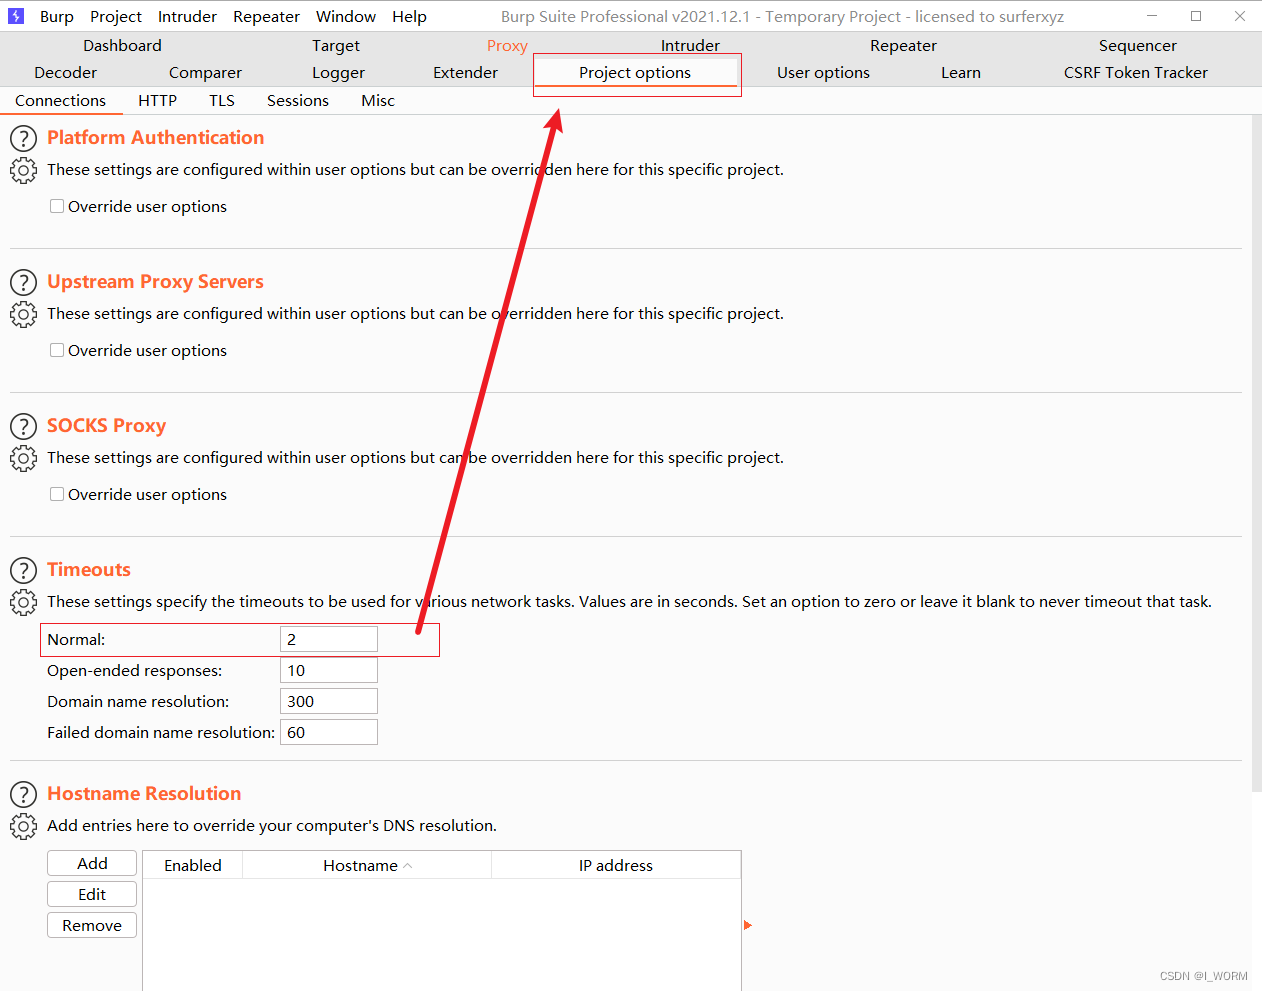Screen dimensions: 1262x991
Task: Switch to the Dashboard tab
Action: pyautogui.click(x=122, y=45)
